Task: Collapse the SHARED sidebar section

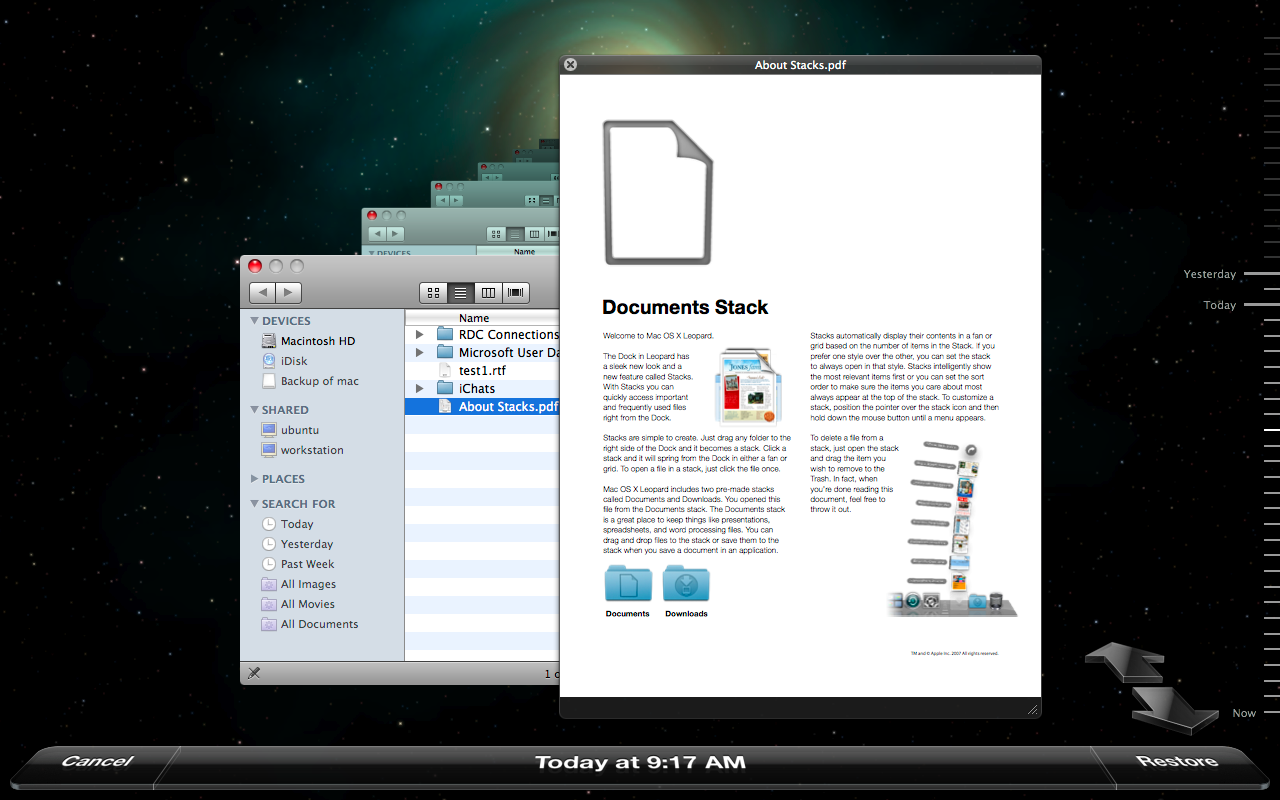Action: 255,410
